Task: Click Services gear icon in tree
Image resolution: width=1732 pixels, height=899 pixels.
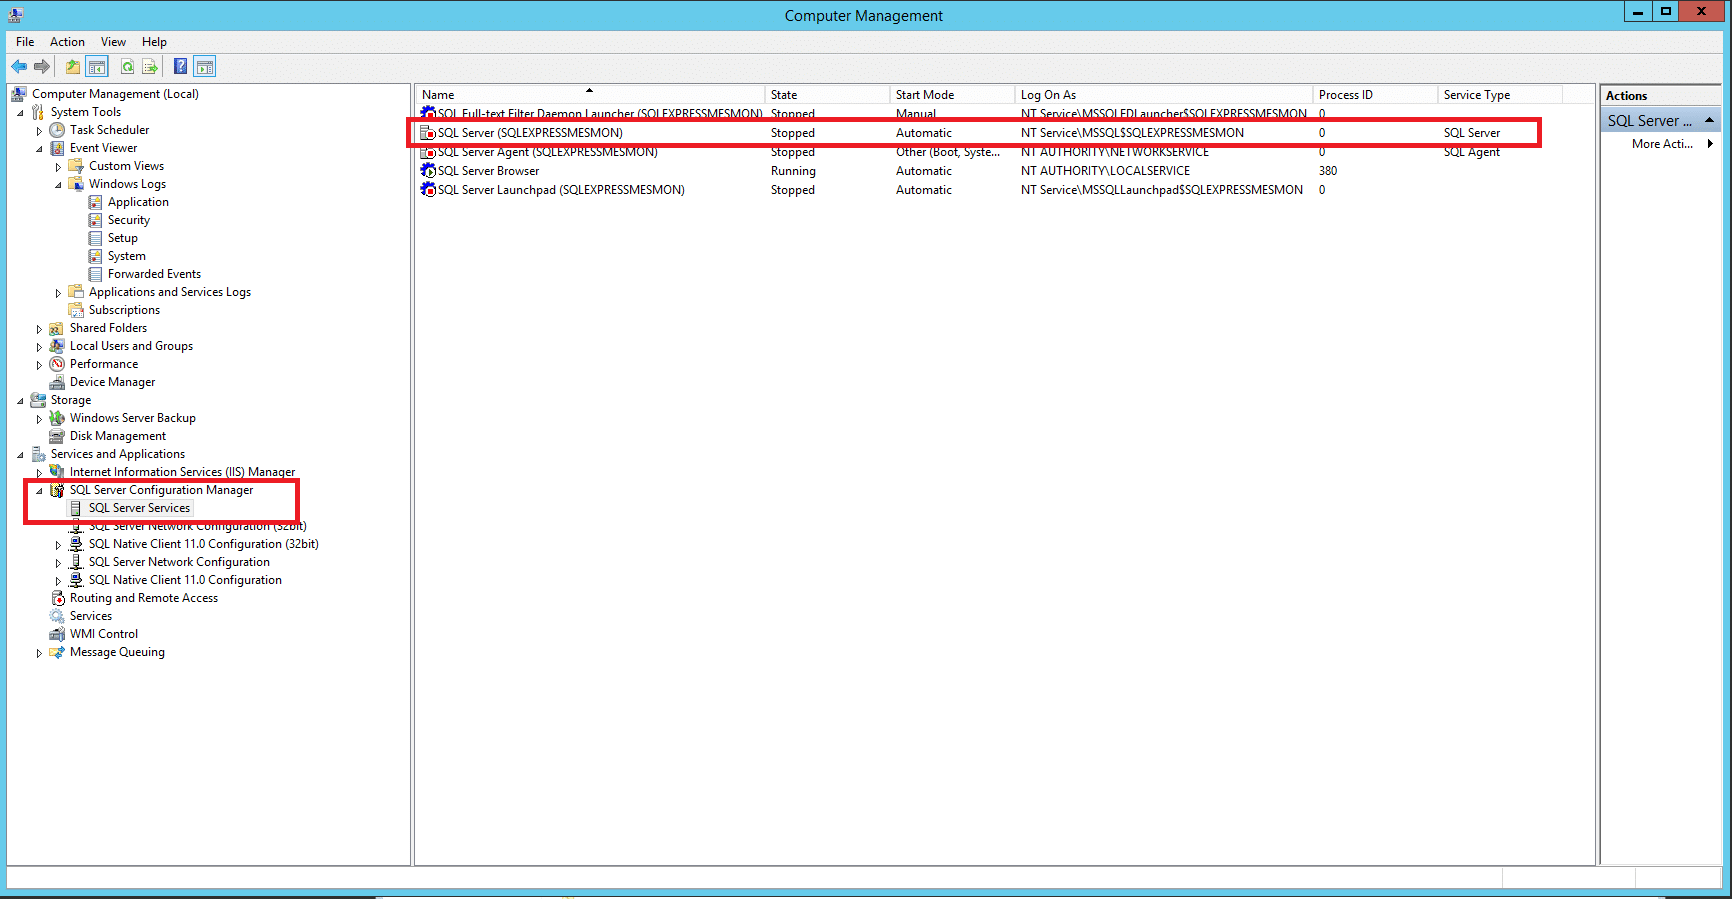Action: pyautogui.click(x=58, y=616)
